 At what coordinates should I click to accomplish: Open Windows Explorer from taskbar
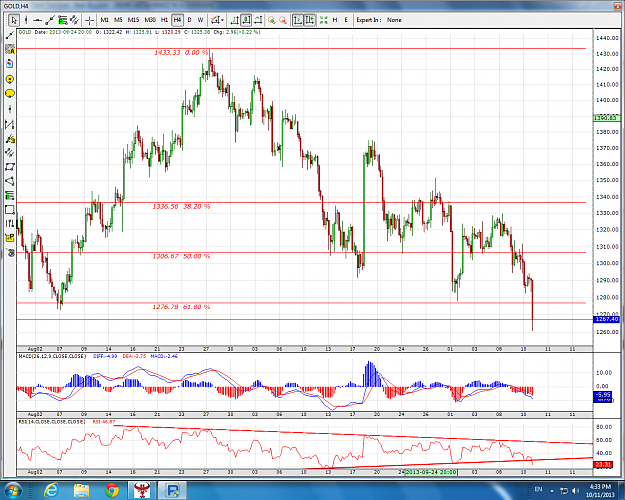point(81,490)
